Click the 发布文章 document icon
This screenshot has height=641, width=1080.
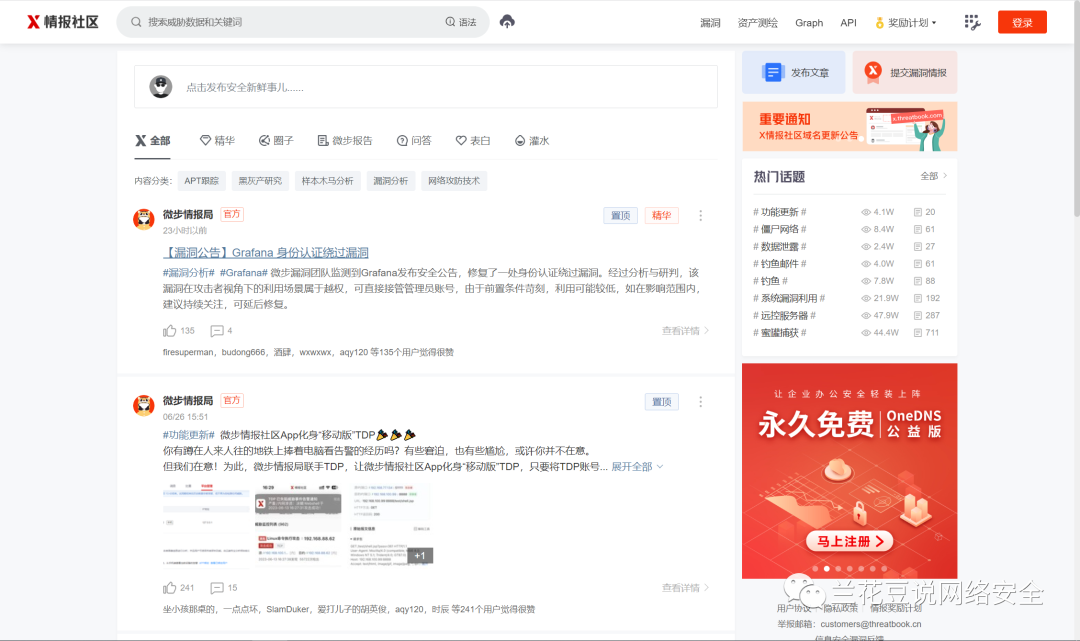(x=772, y=72)
